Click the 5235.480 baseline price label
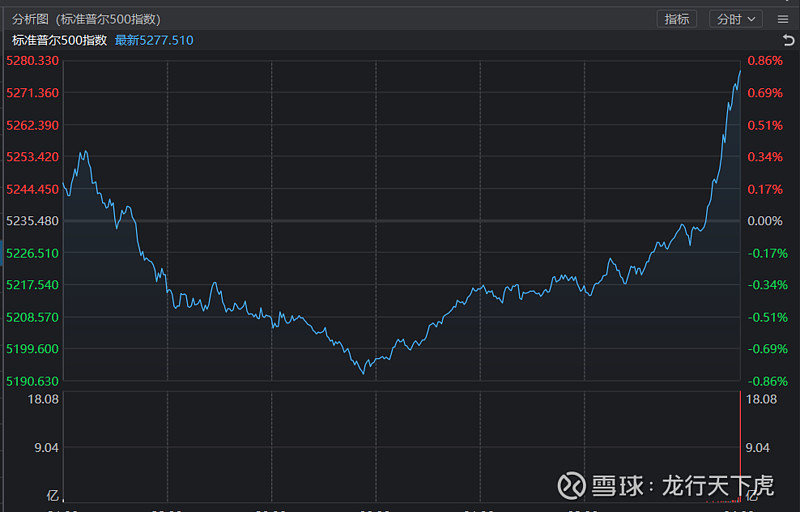The height and width of the screenshot is (512, 800). [x=32, y=221]
